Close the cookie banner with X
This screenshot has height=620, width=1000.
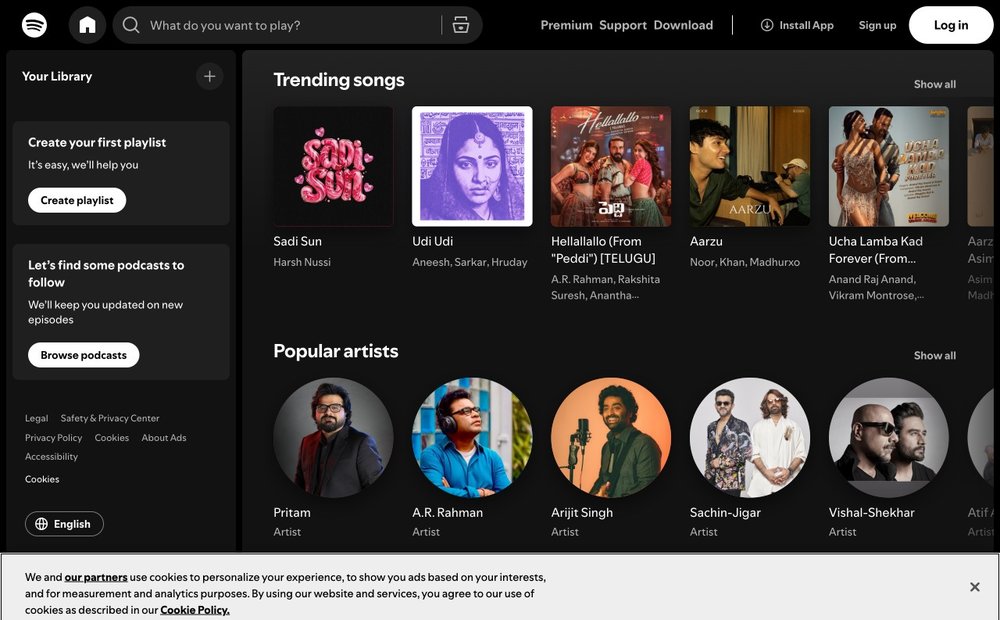[974, 587]
